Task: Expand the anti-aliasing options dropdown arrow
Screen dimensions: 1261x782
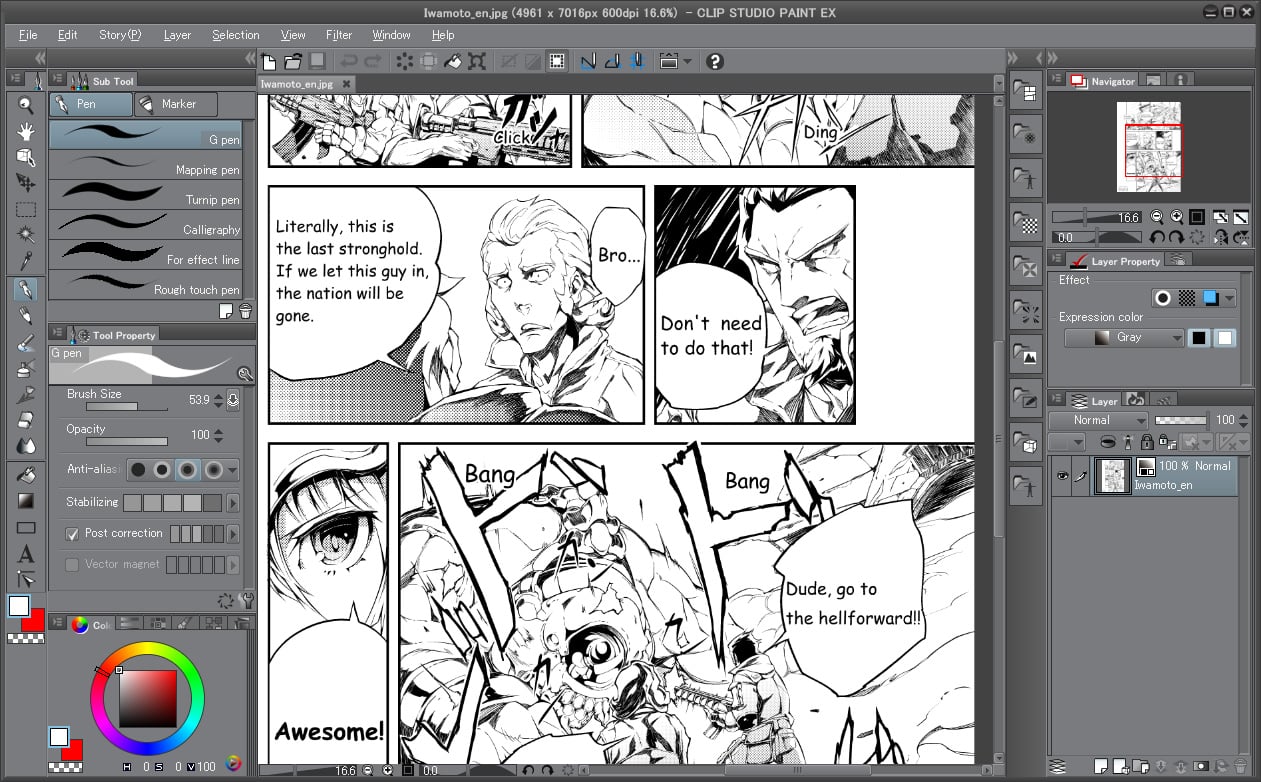Action: 233,469
